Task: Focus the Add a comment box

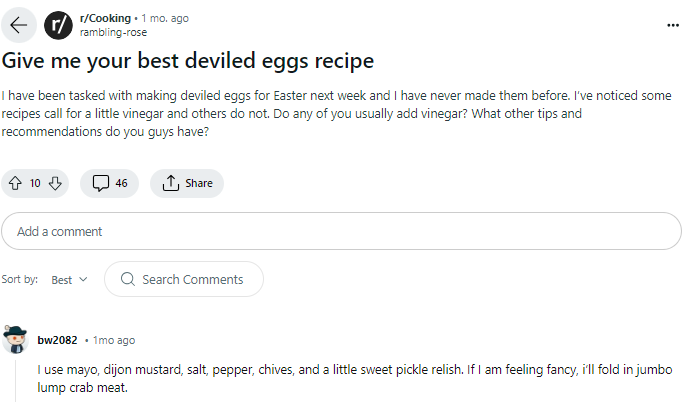Action: [x=341, y=231]
